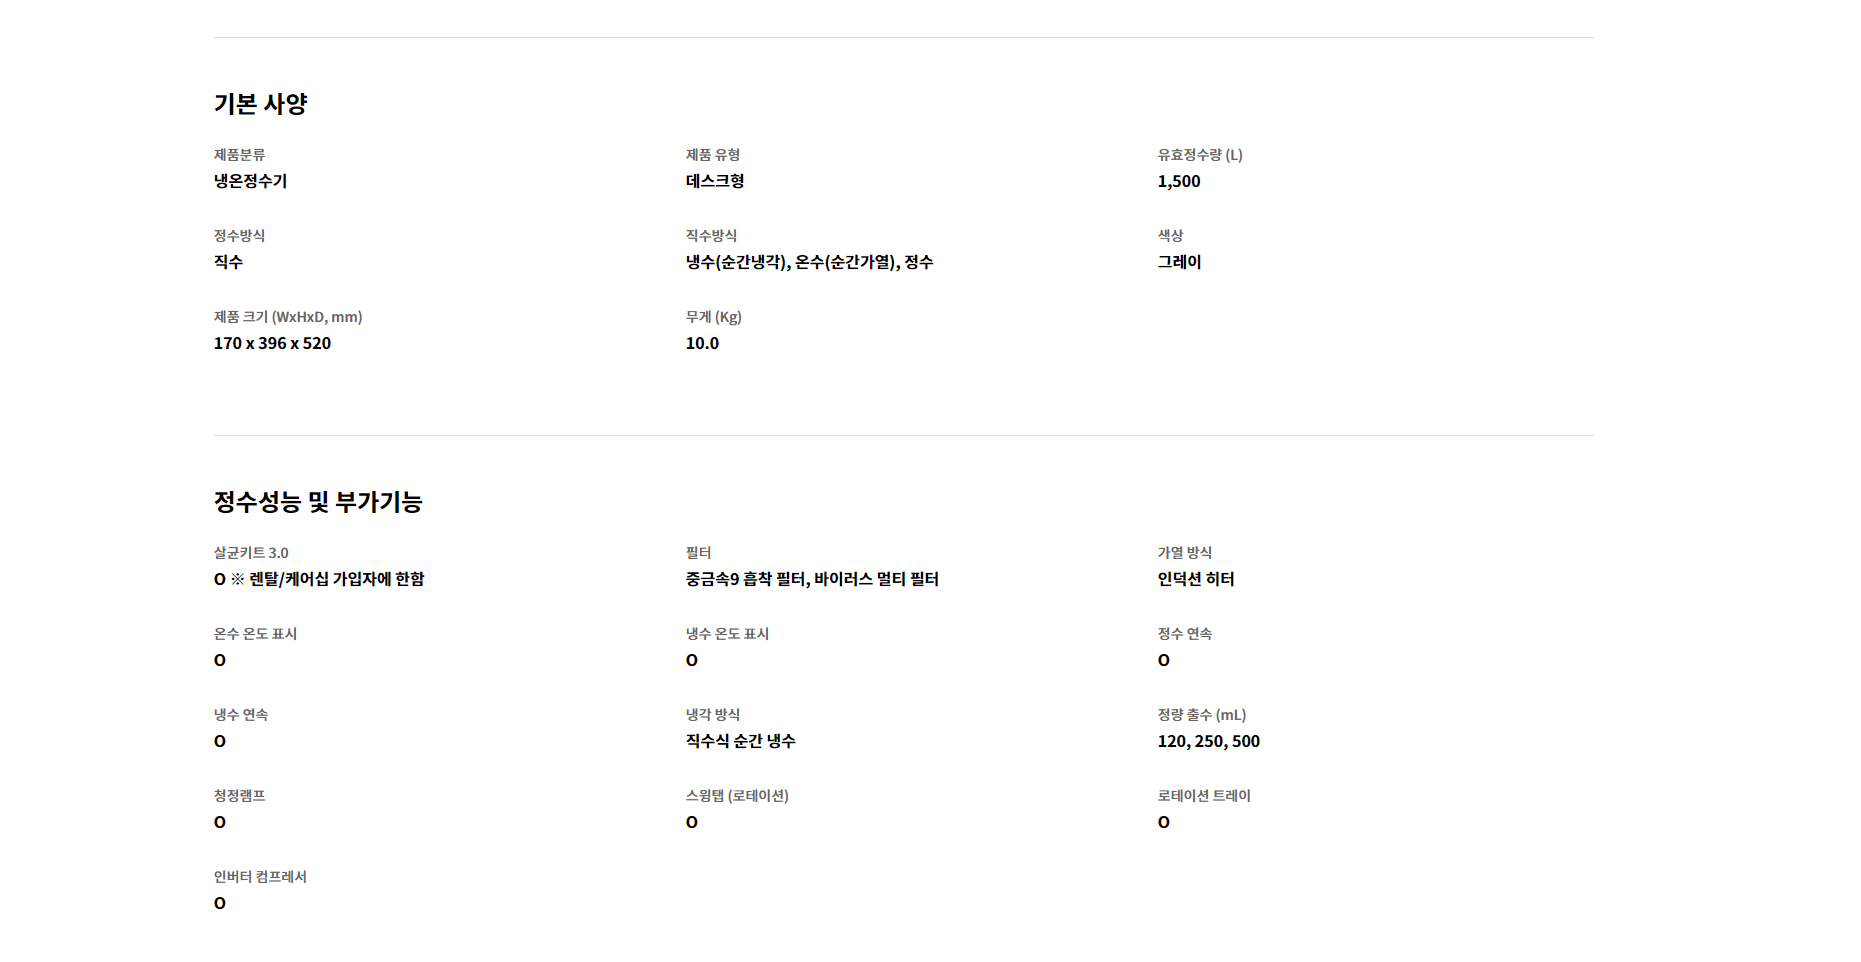
Task: Select the 냉온정수기 product category value
Action: [250, 181]
